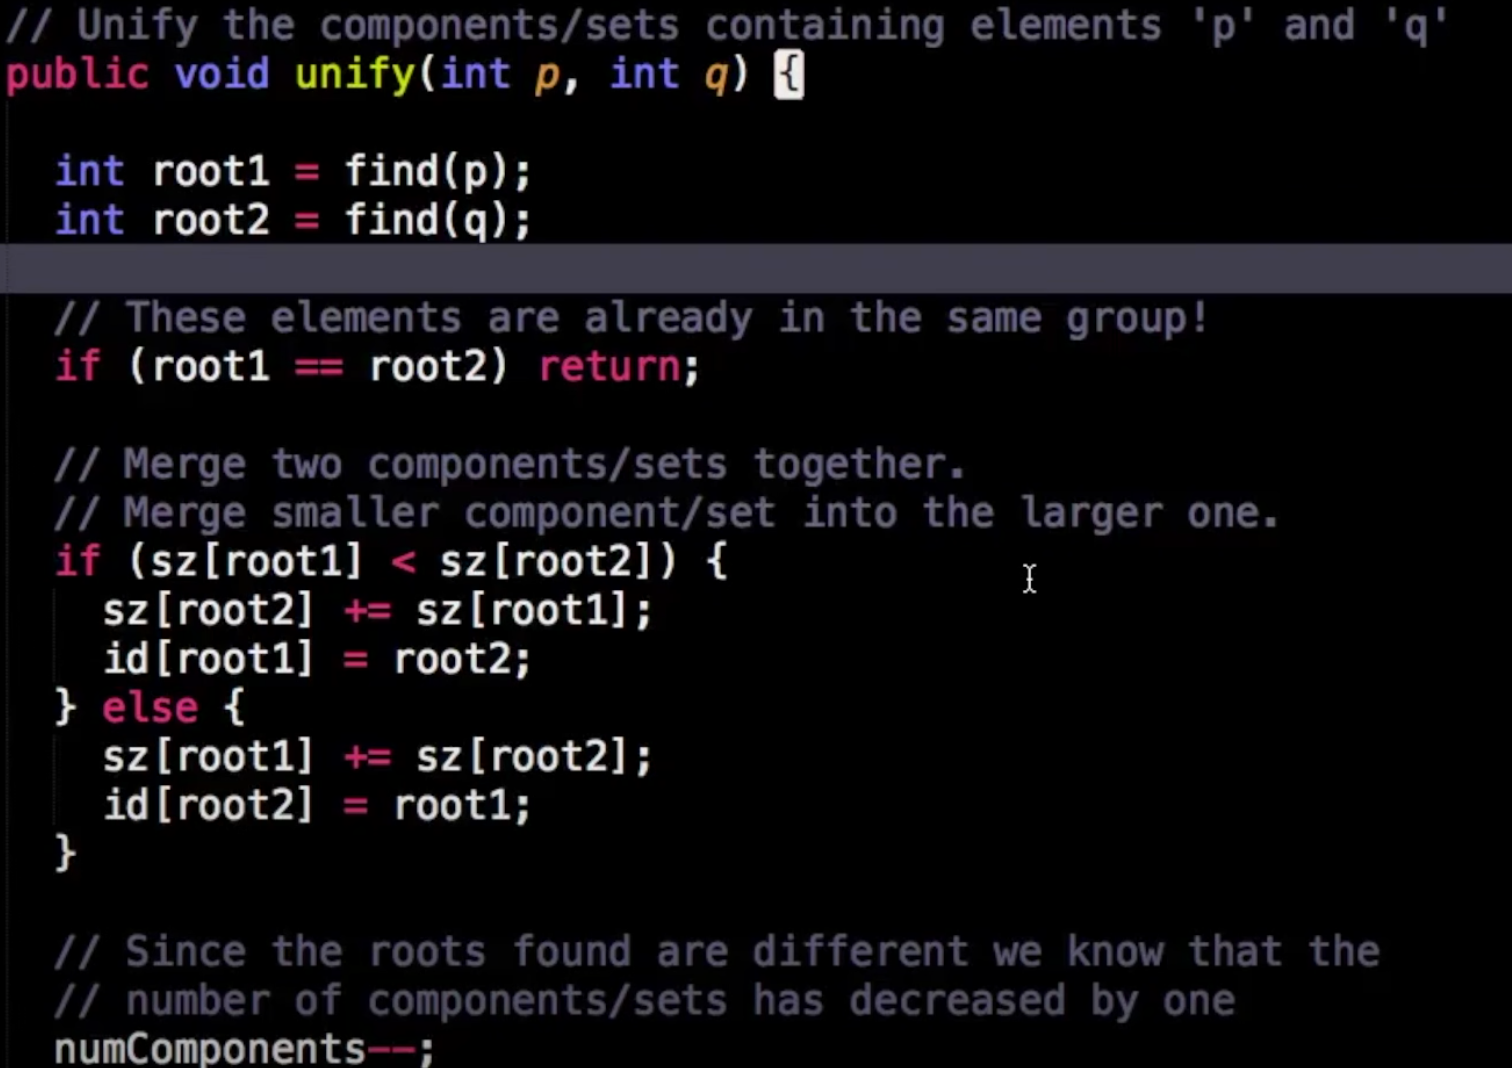Click the 'numComponents' variable

pos(210,1049)
